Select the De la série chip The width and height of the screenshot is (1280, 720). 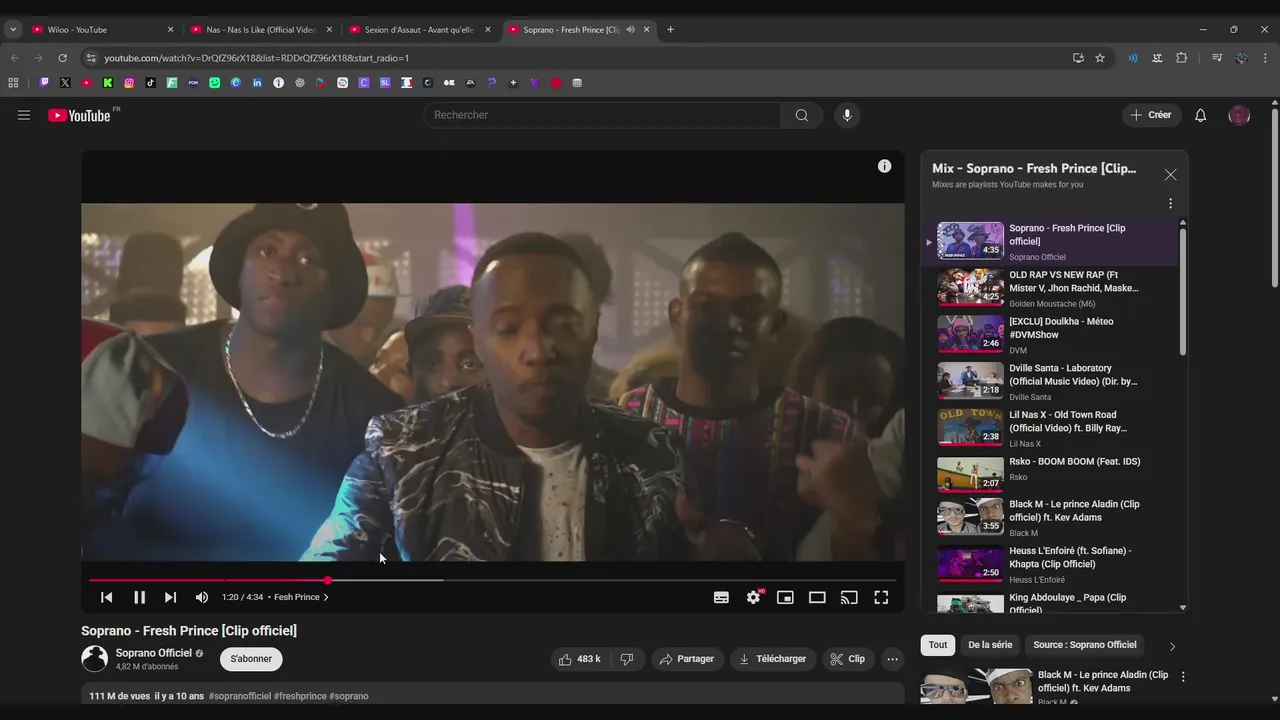click(x=990, y=645)
